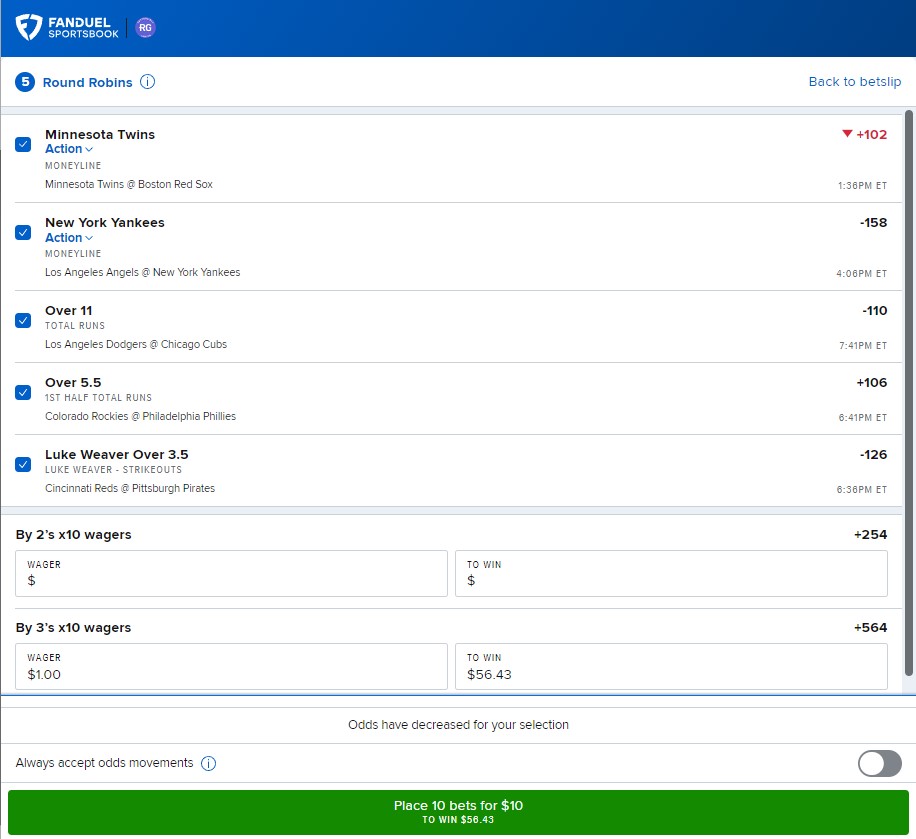The width and height of the screenshot is (916, 839).
Task: Uncheck the Over 11 total runs selection
Action: [x=23, y=320]
